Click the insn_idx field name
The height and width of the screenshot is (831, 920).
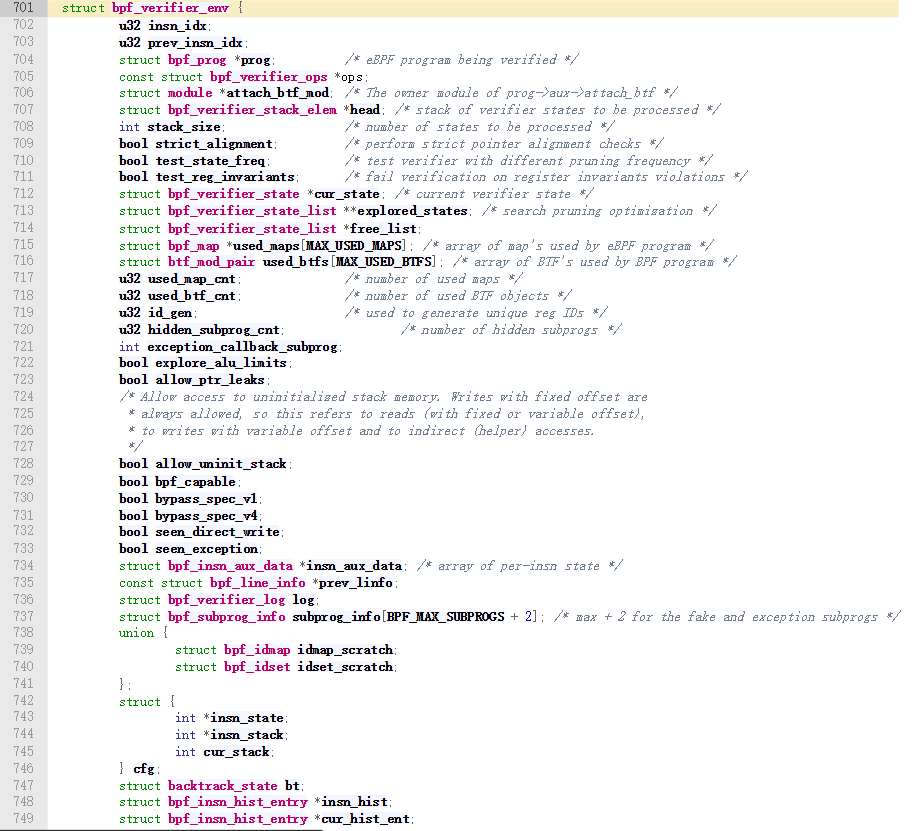pyautogui.click(x=177, y=26)
